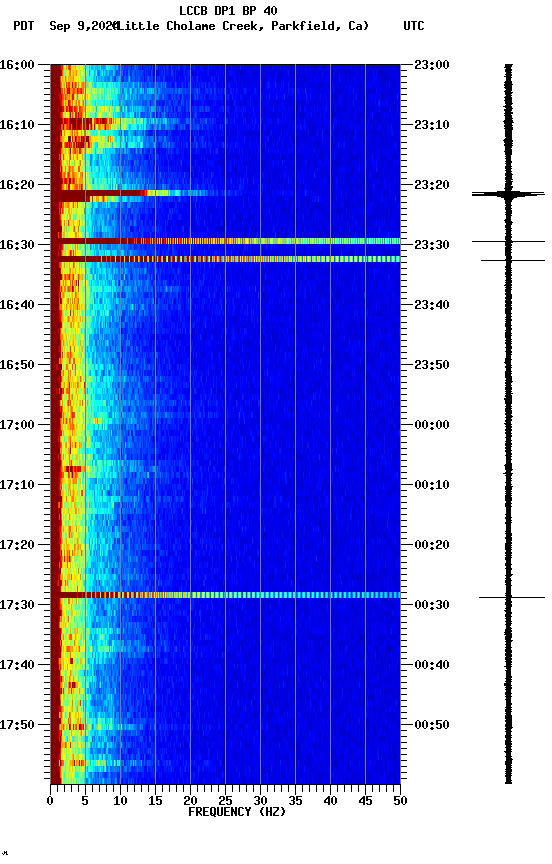Image resolution: width=552 pixels, height=864 pixels.
Task: Click the '17:10' PDT time label
Action: [x=17, y=485]
